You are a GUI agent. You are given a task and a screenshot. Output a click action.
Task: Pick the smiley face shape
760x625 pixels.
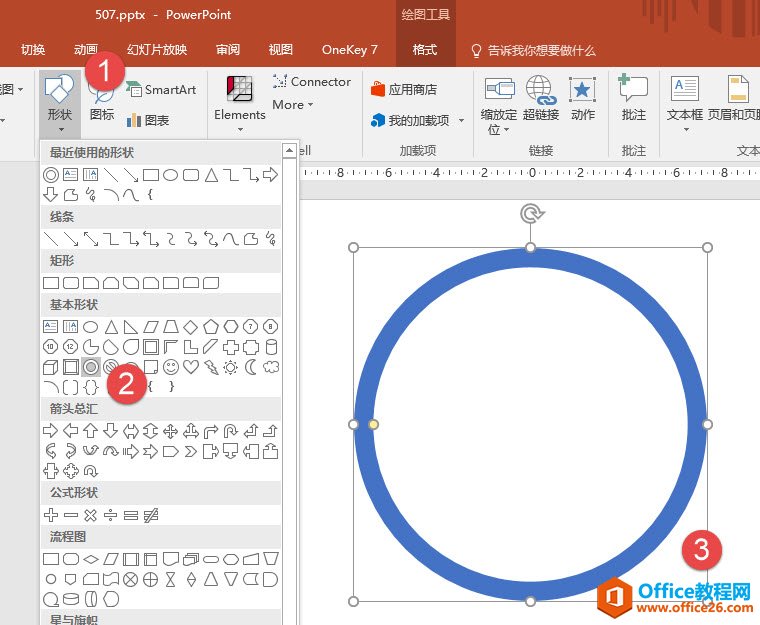tap(171, 367)
